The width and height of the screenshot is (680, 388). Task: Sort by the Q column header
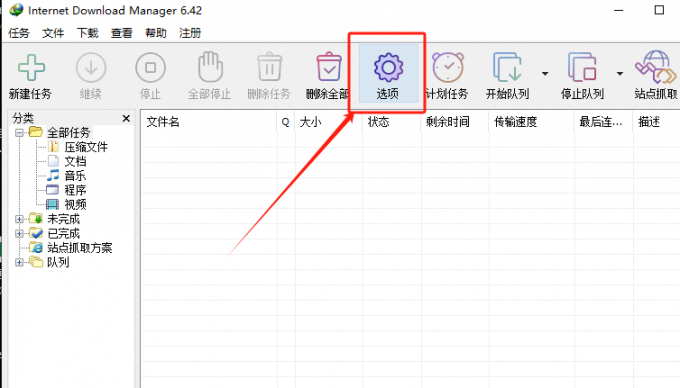(285, 122)
